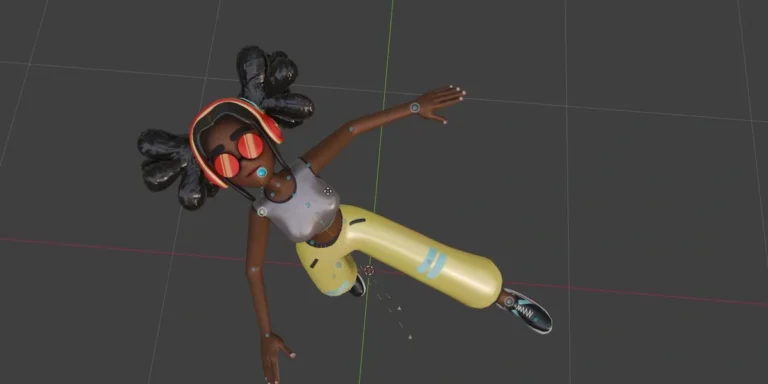
Task: Select the lowered arm's elbow control point
Action: (x=254, y=269)
